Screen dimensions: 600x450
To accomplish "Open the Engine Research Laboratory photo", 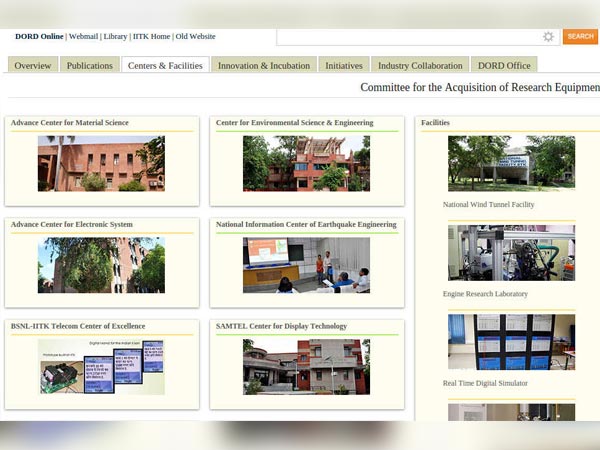I will (512, 253).
